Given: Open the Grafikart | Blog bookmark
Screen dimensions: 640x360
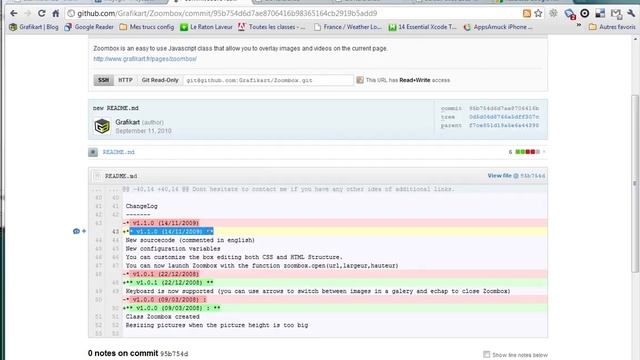Looking at the screenshot, I should [34, 27].
